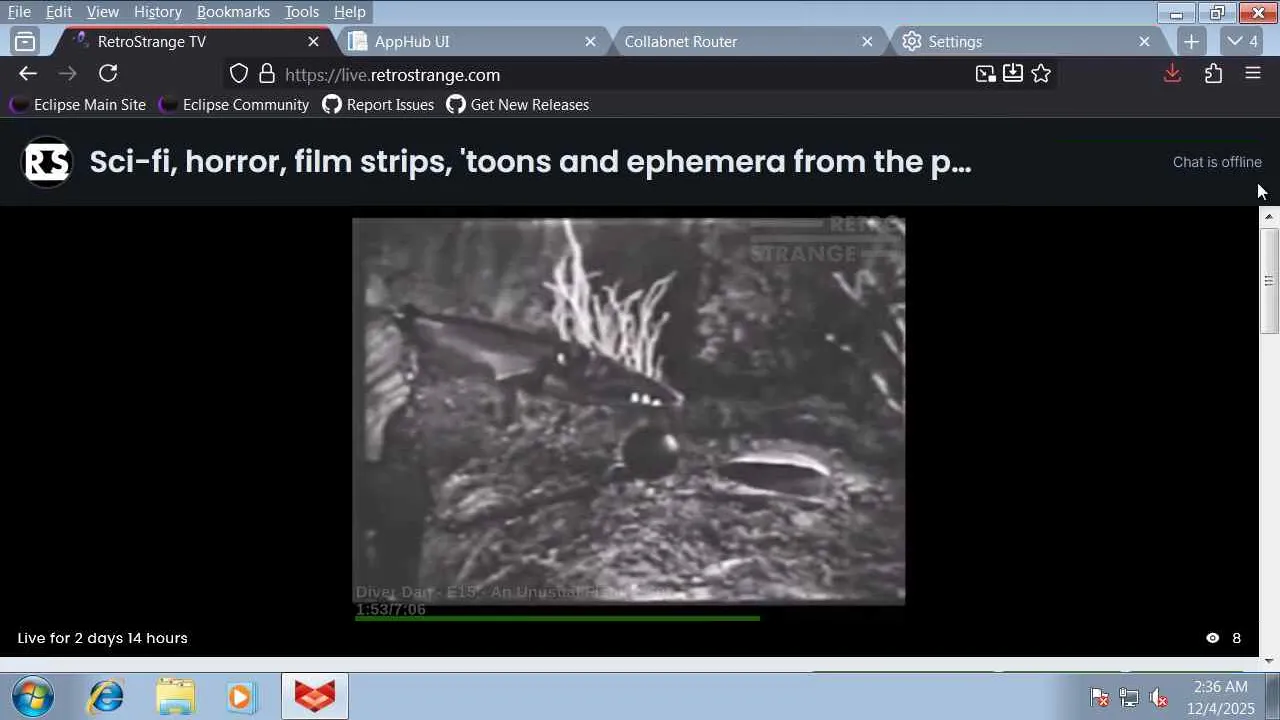Screen dimensions: 1280x720
Task: Click the muted speaker tray icon
Action: 1158,697
